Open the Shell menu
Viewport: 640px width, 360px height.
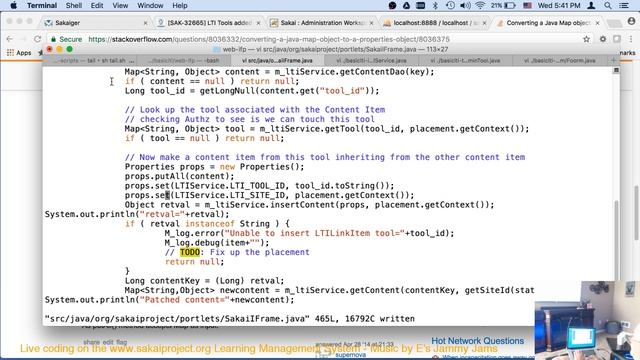(74, 5)
